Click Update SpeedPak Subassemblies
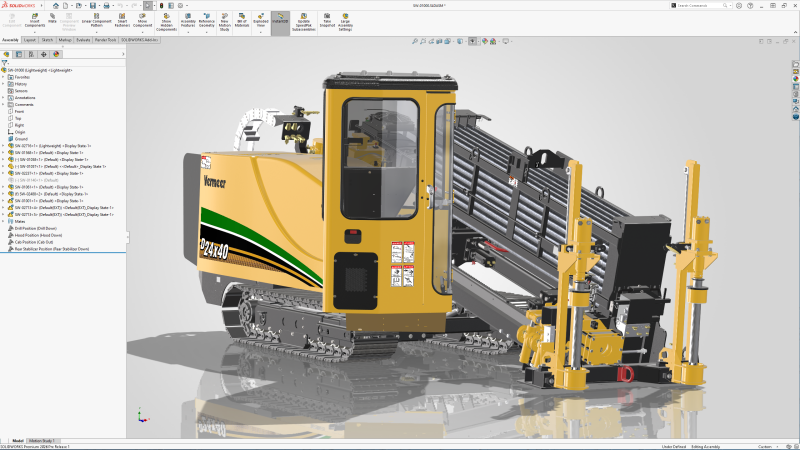 point(304,22)
